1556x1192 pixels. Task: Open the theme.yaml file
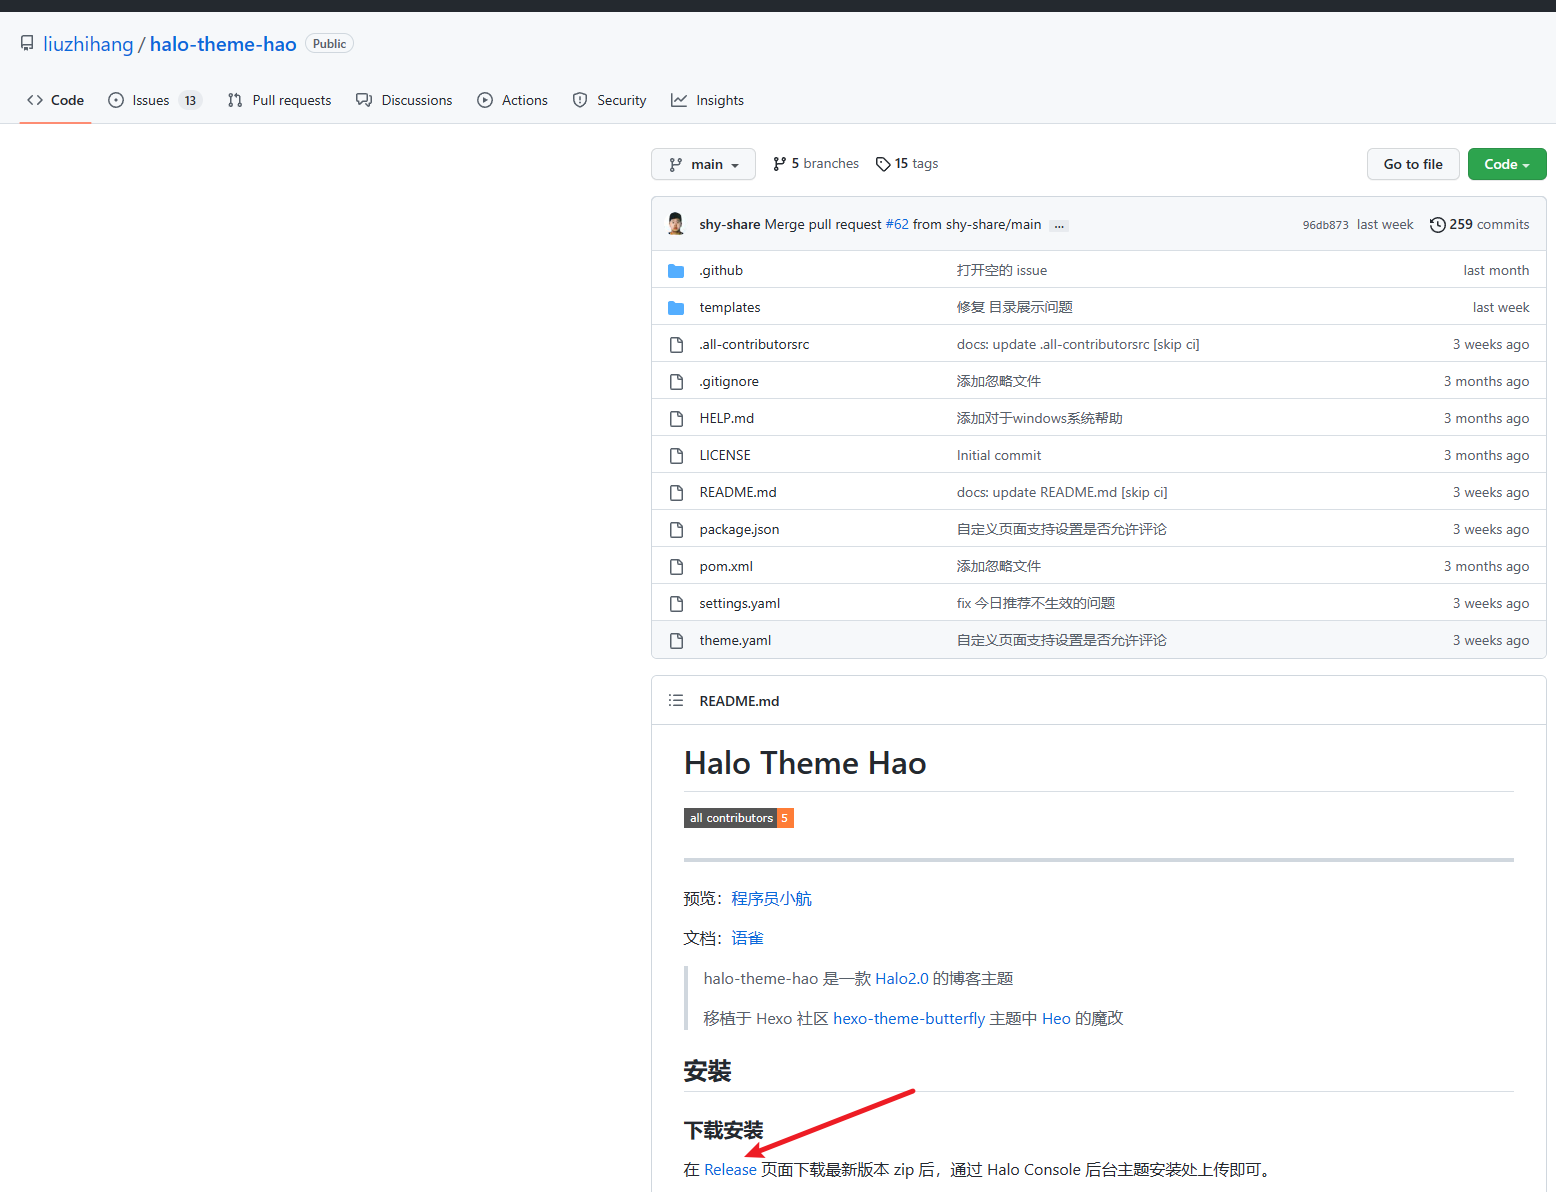(735, 640)
